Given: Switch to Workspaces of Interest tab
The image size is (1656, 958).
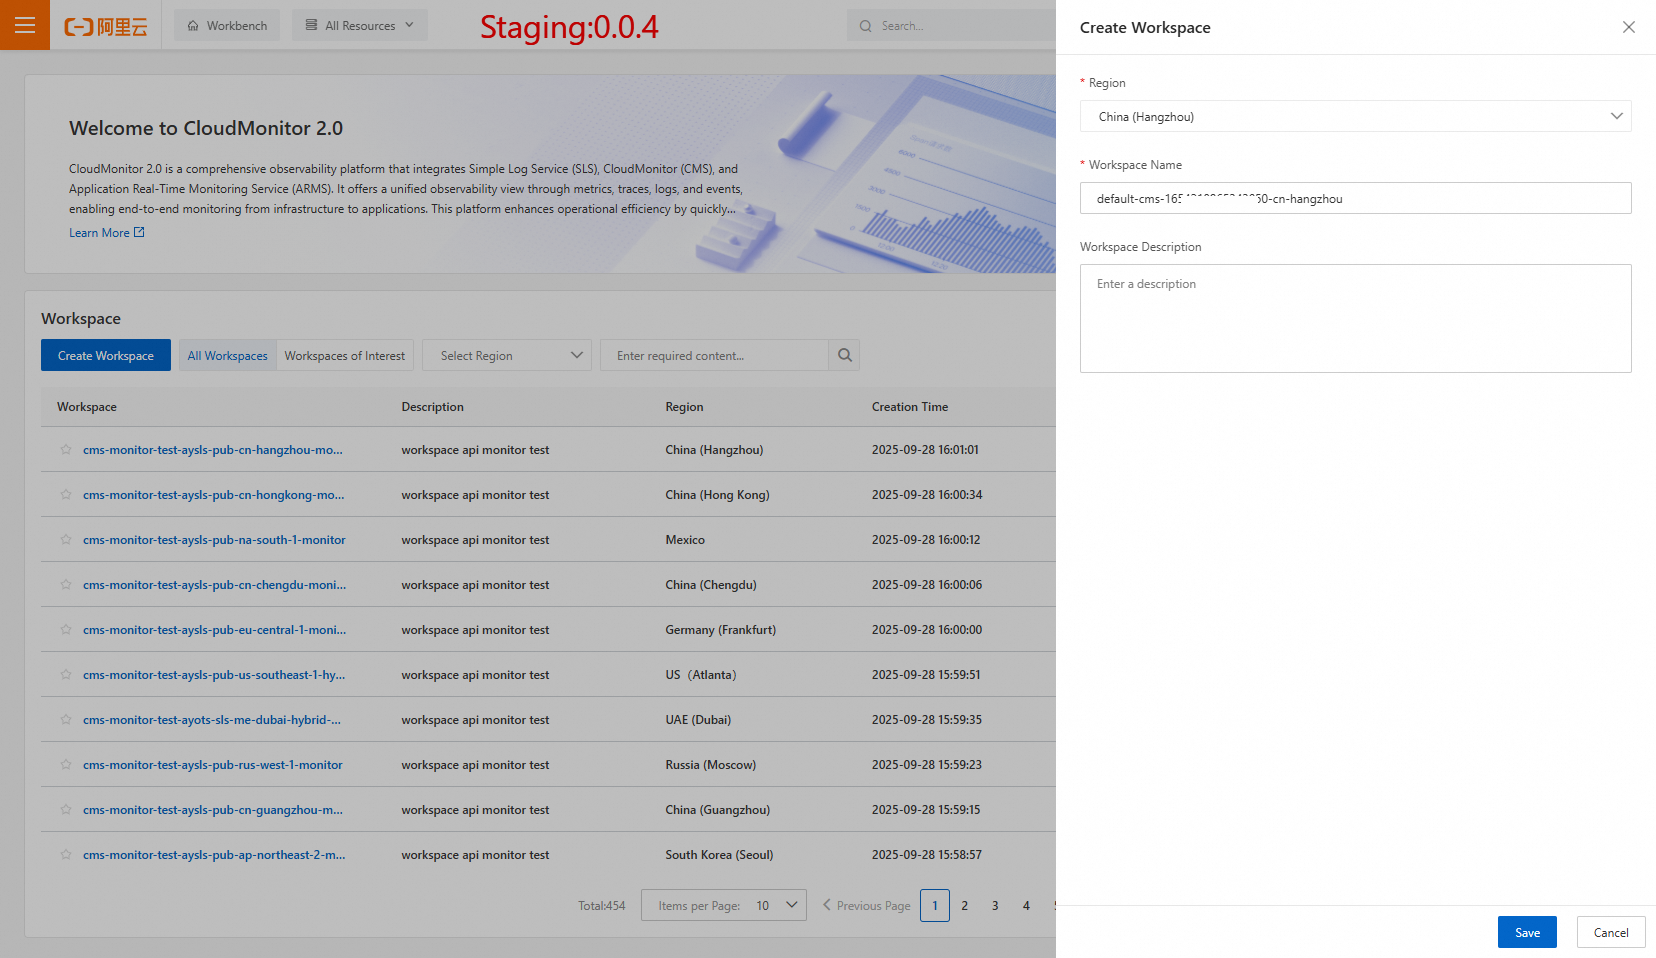Looking at the screenshot, I should coord(345,355).
